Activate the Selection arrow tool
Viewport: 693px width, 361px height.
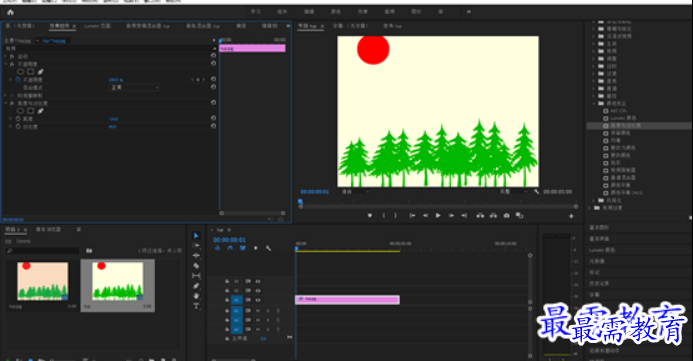coord(196,236)
